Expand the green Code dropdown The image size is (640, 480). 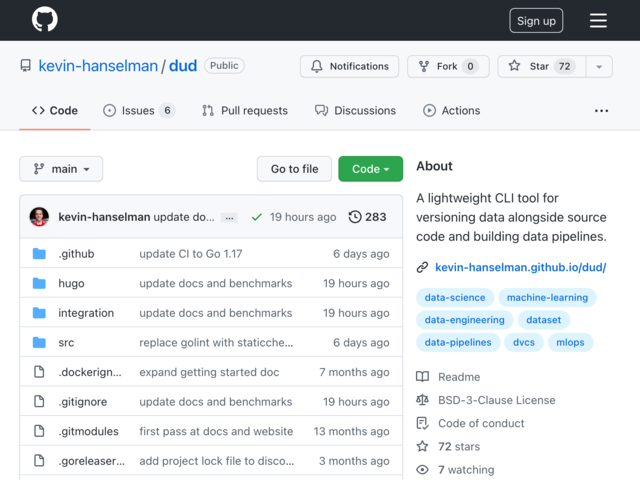coord(370,169)
